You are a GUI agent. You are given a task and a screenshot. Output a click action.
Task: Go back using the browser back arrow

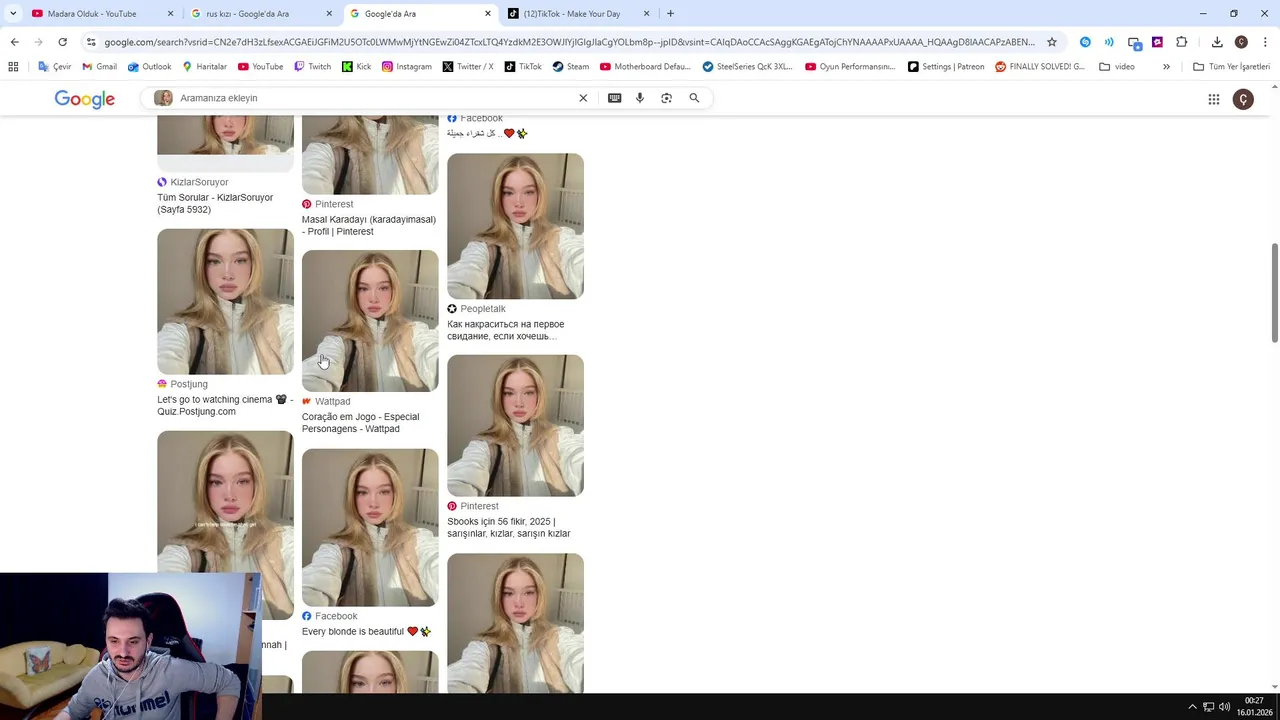click(x=14, y=42)
